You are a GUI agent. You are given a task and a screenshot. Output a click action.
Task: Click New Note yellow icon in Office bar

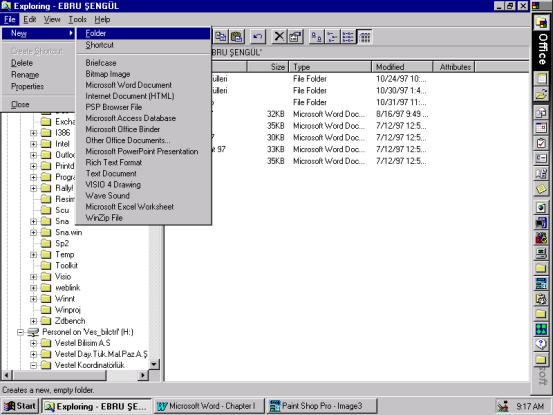pyautogui.click(x=541, y=189)
